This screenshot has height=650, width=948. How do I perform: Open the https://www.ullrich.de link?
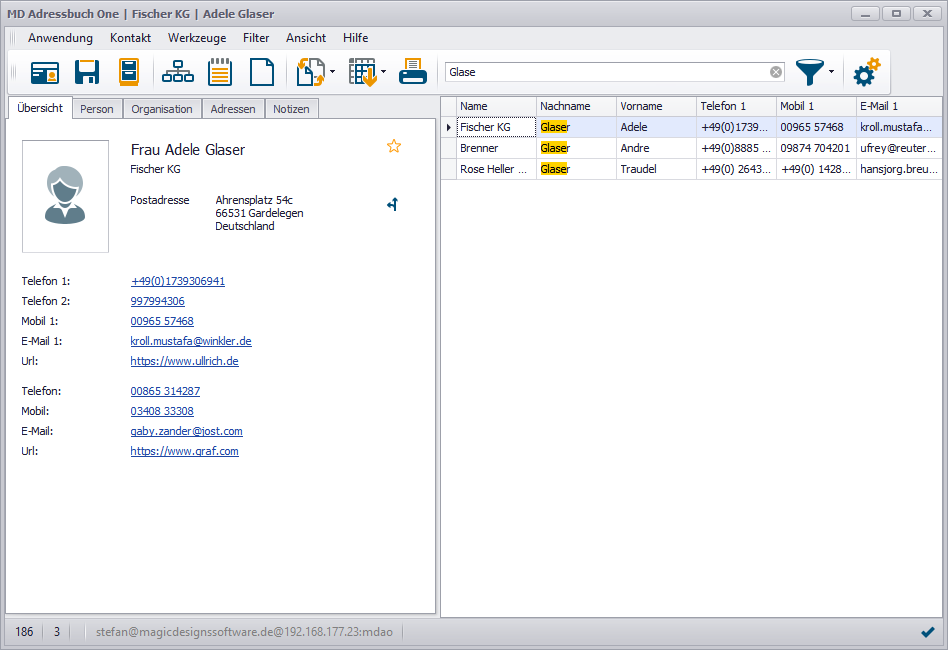(x=184, y=361)
